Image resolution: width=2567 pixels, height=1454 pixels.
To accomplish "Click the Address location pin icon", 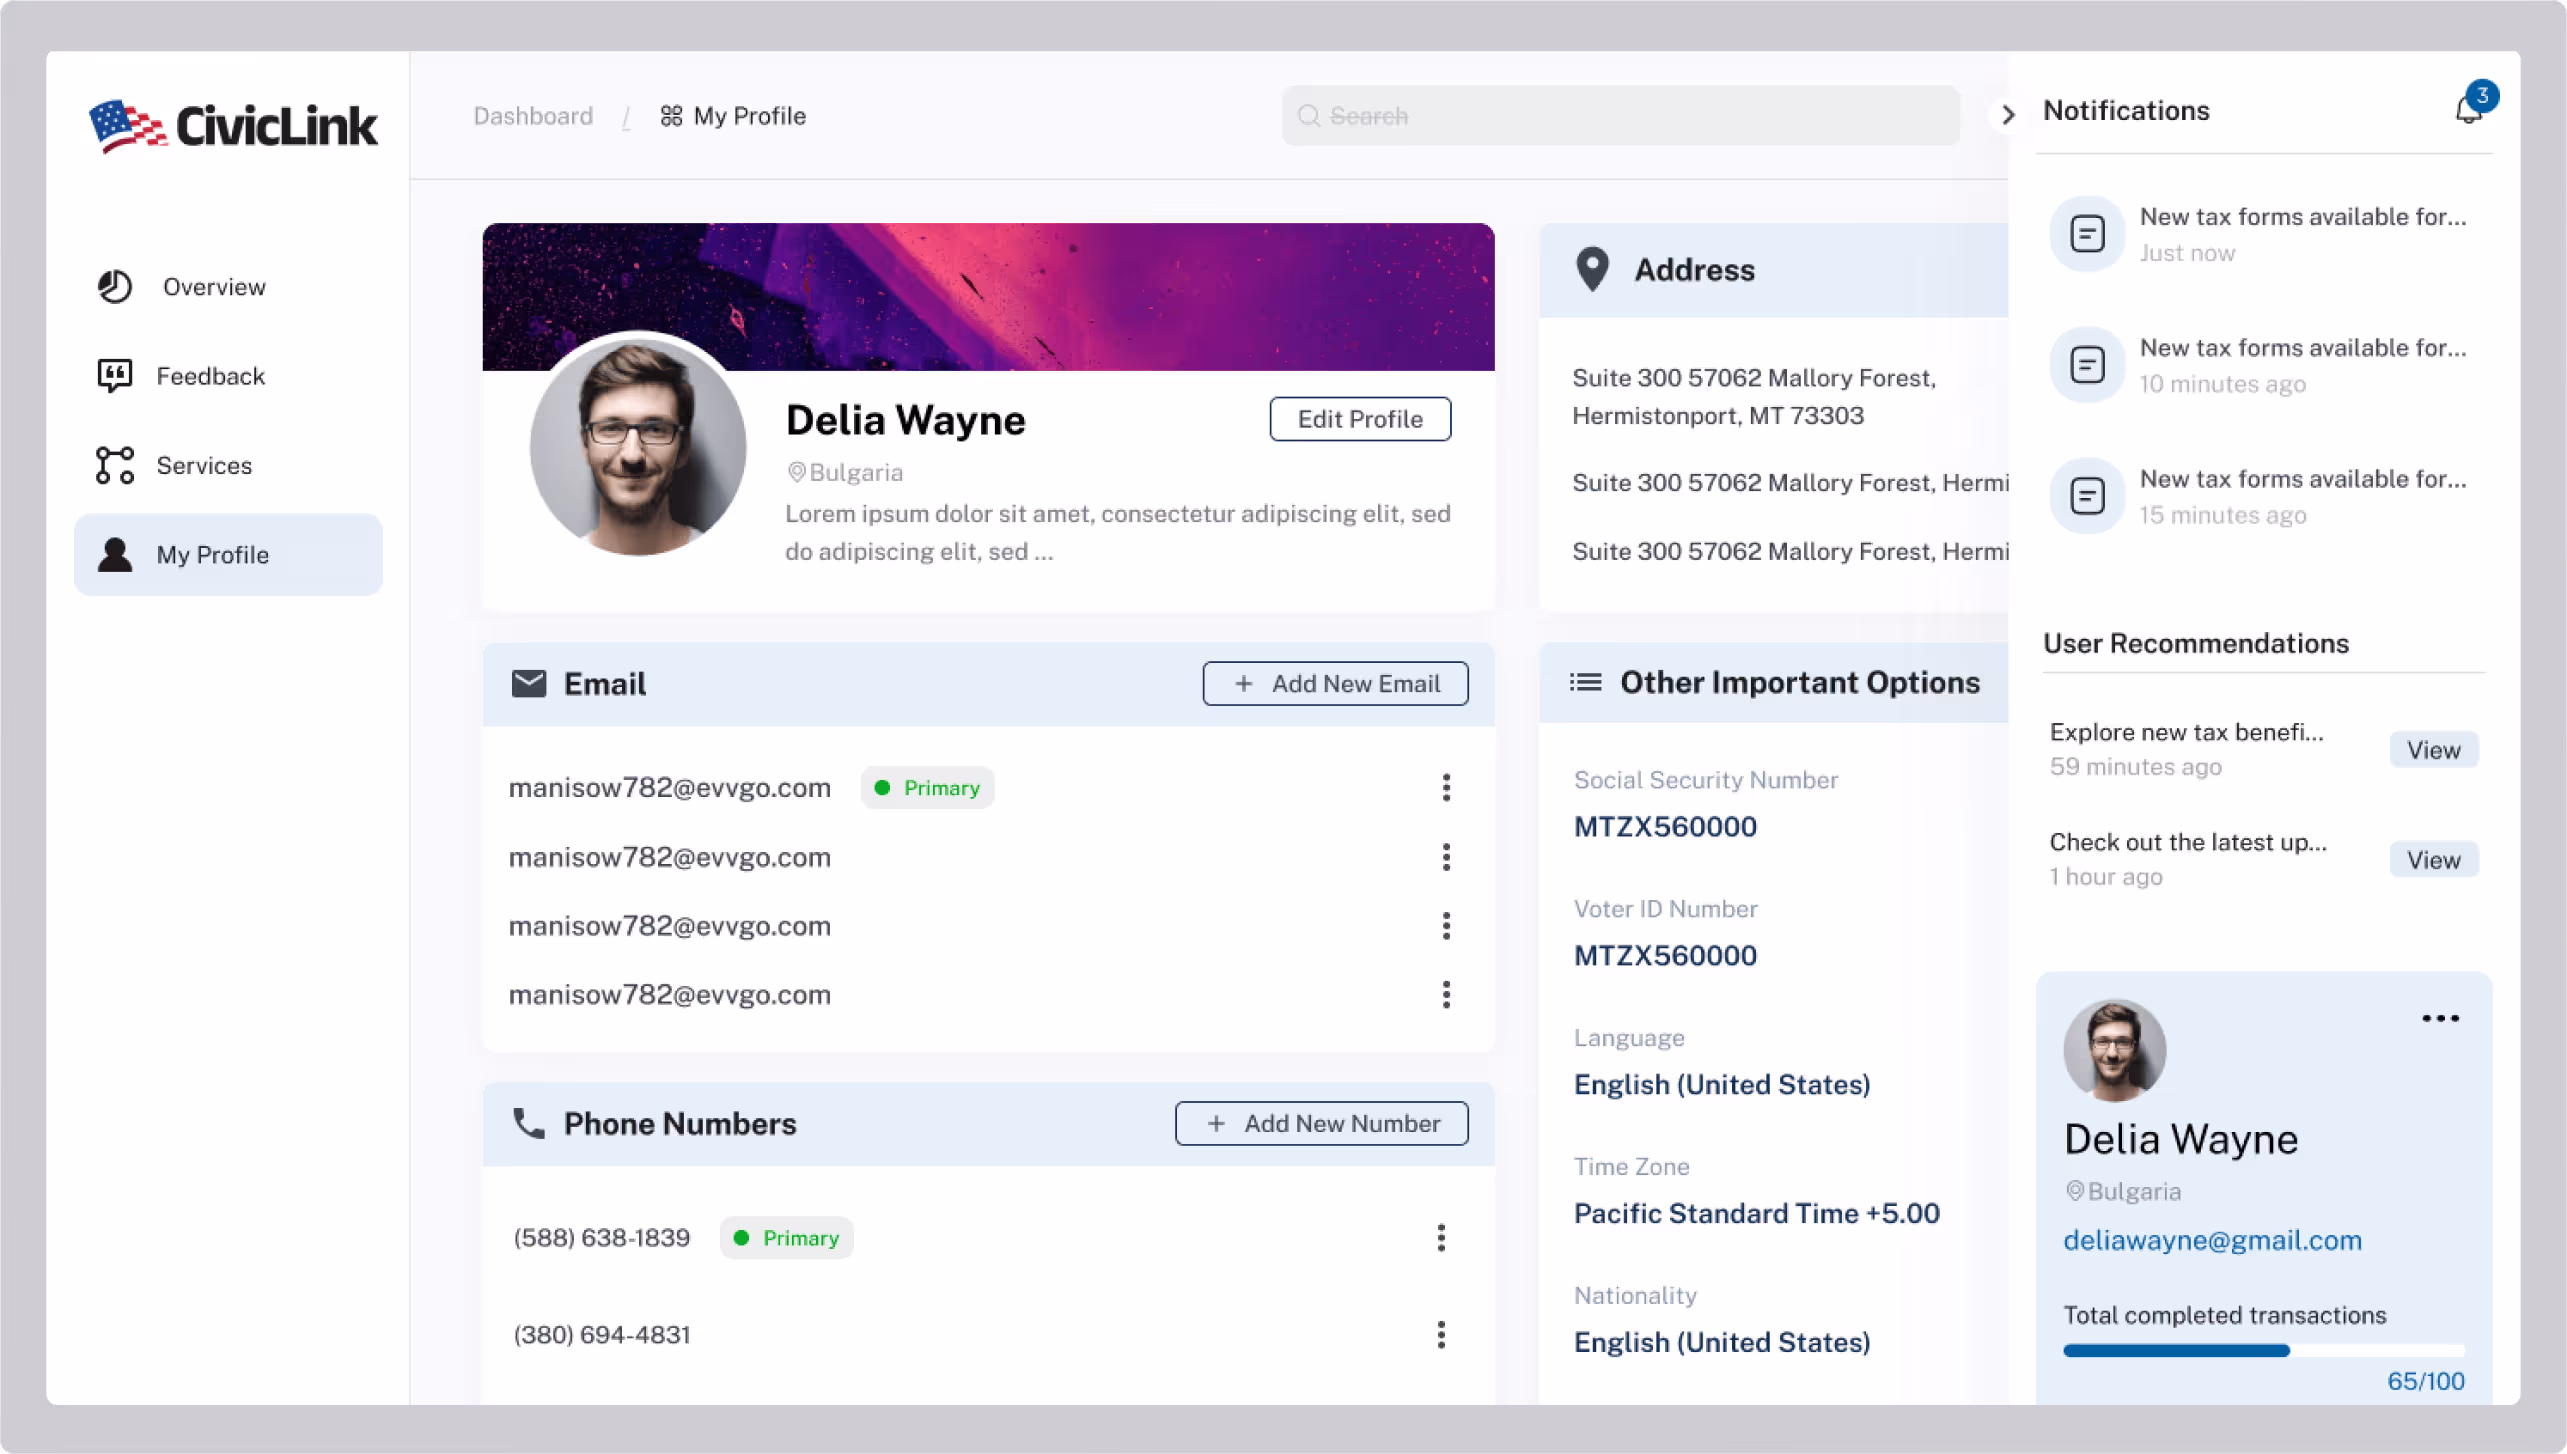I will tap(1592, 269).
